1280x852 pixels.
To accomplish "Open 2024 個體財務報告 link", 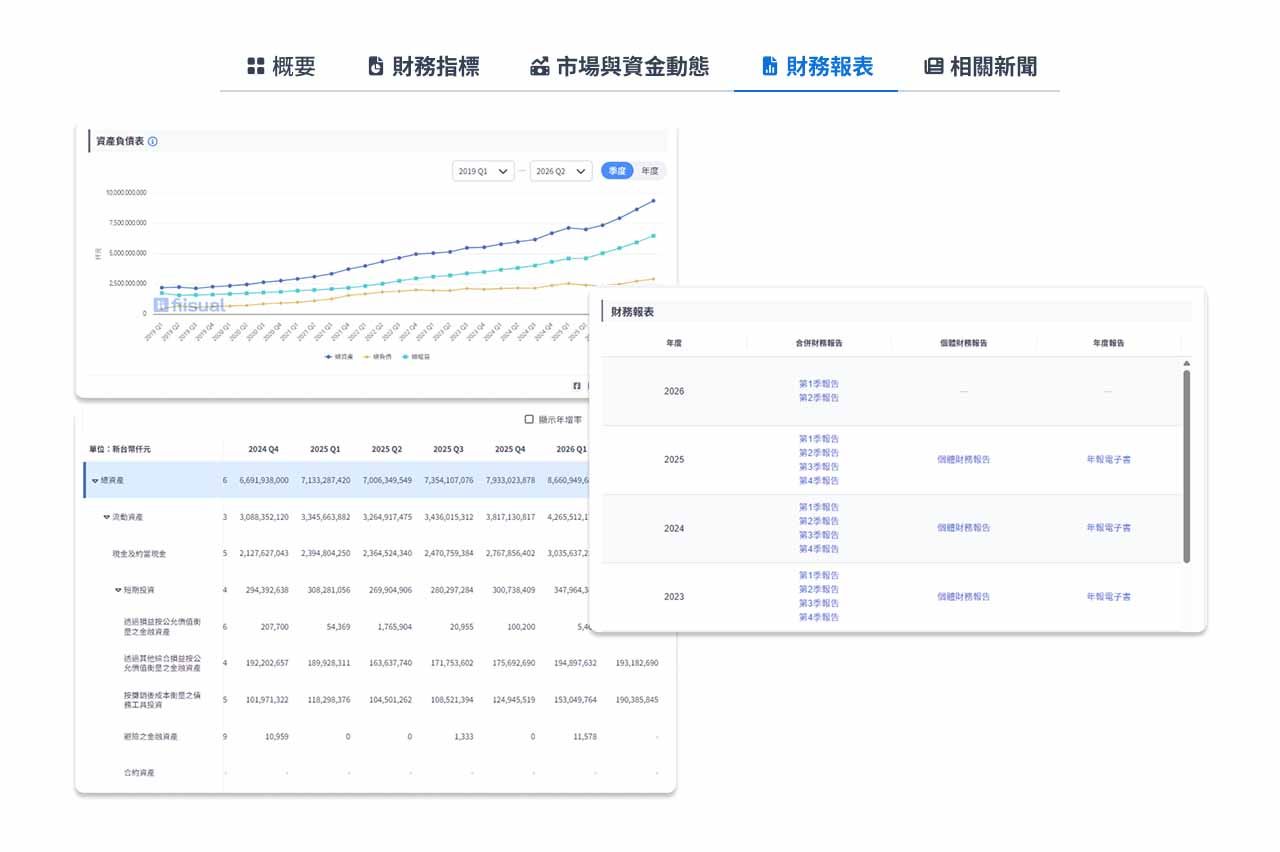I will [964, 528].
